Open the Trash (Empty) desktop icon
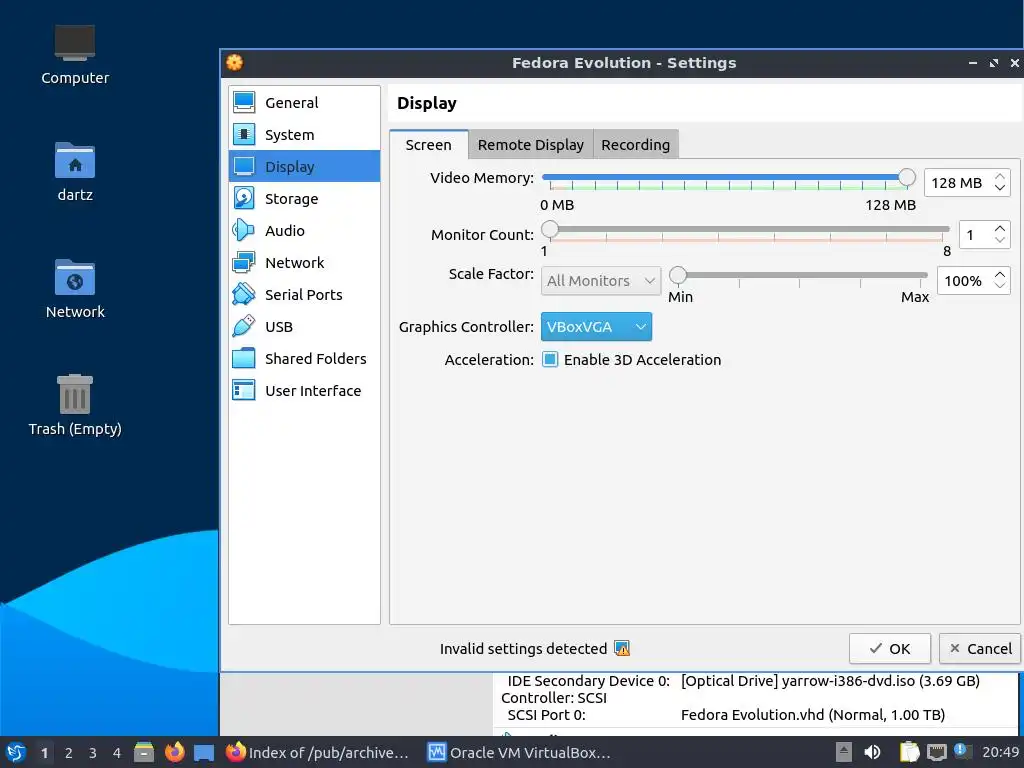Screen dimensions: 1024x768 [x=74, y=405]
